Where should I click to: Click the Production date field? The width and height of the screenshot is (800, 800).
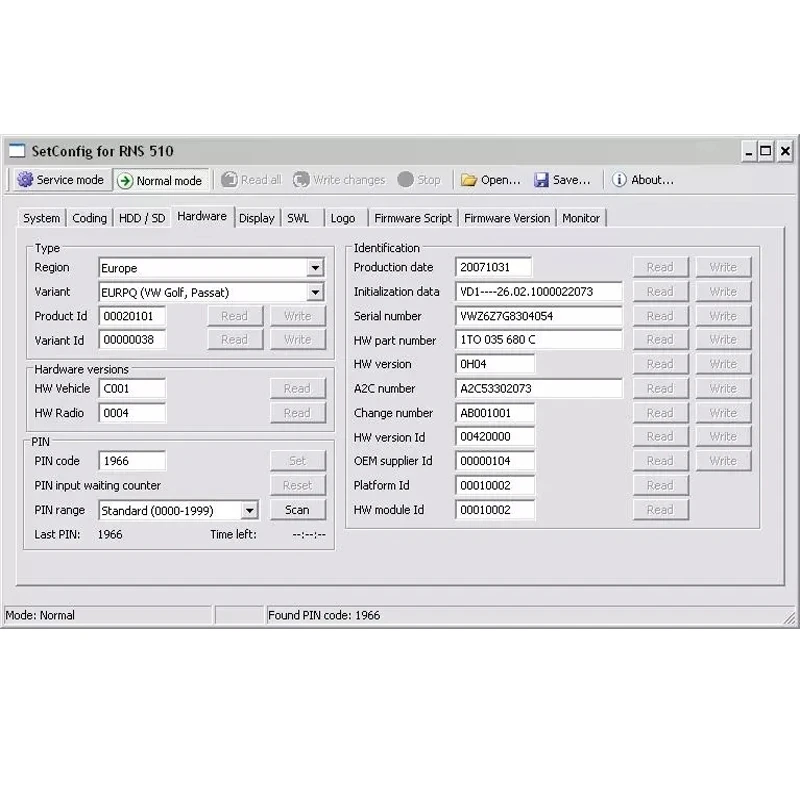pyautogui.click(x=493, y=267)
